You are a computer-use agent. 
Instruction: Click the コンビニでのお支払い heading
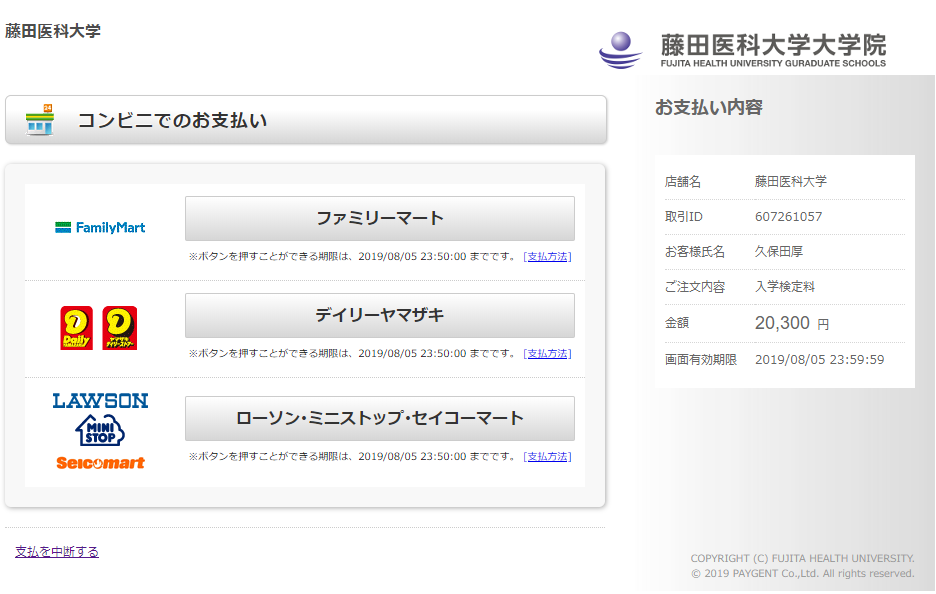173,120
